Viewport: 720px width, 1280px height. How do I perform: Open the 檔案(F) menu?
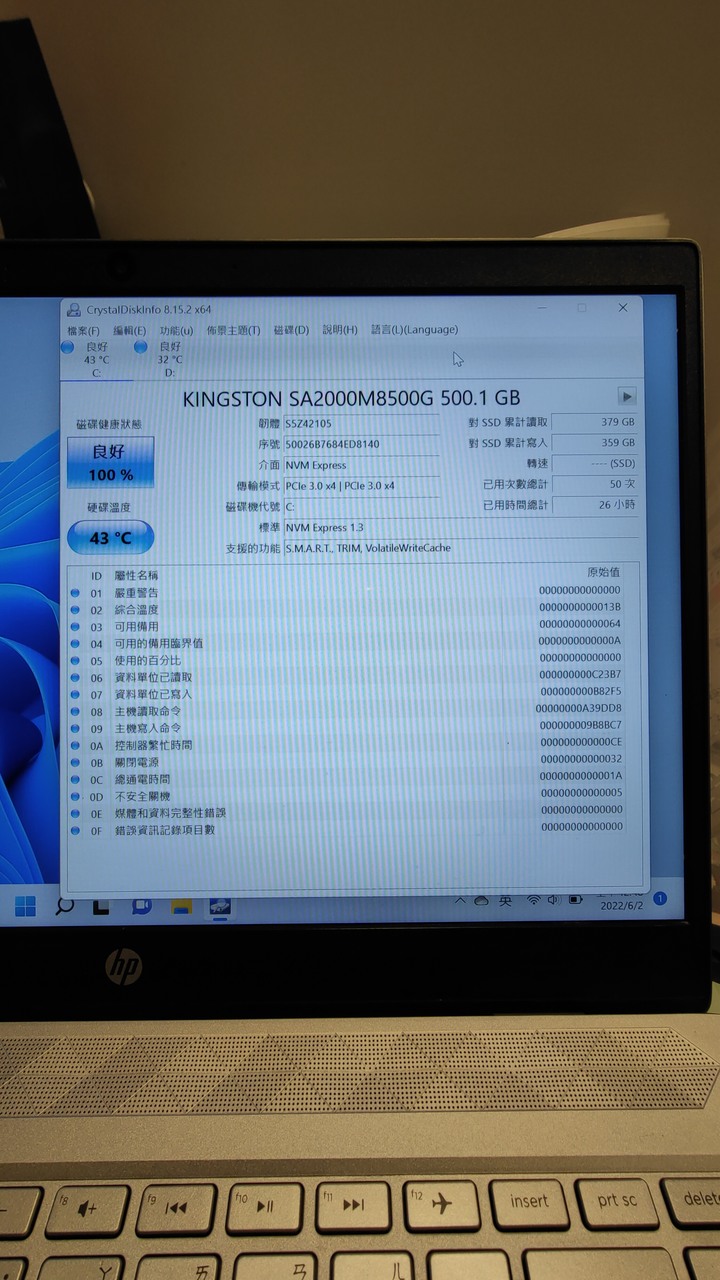pos(84,331)
